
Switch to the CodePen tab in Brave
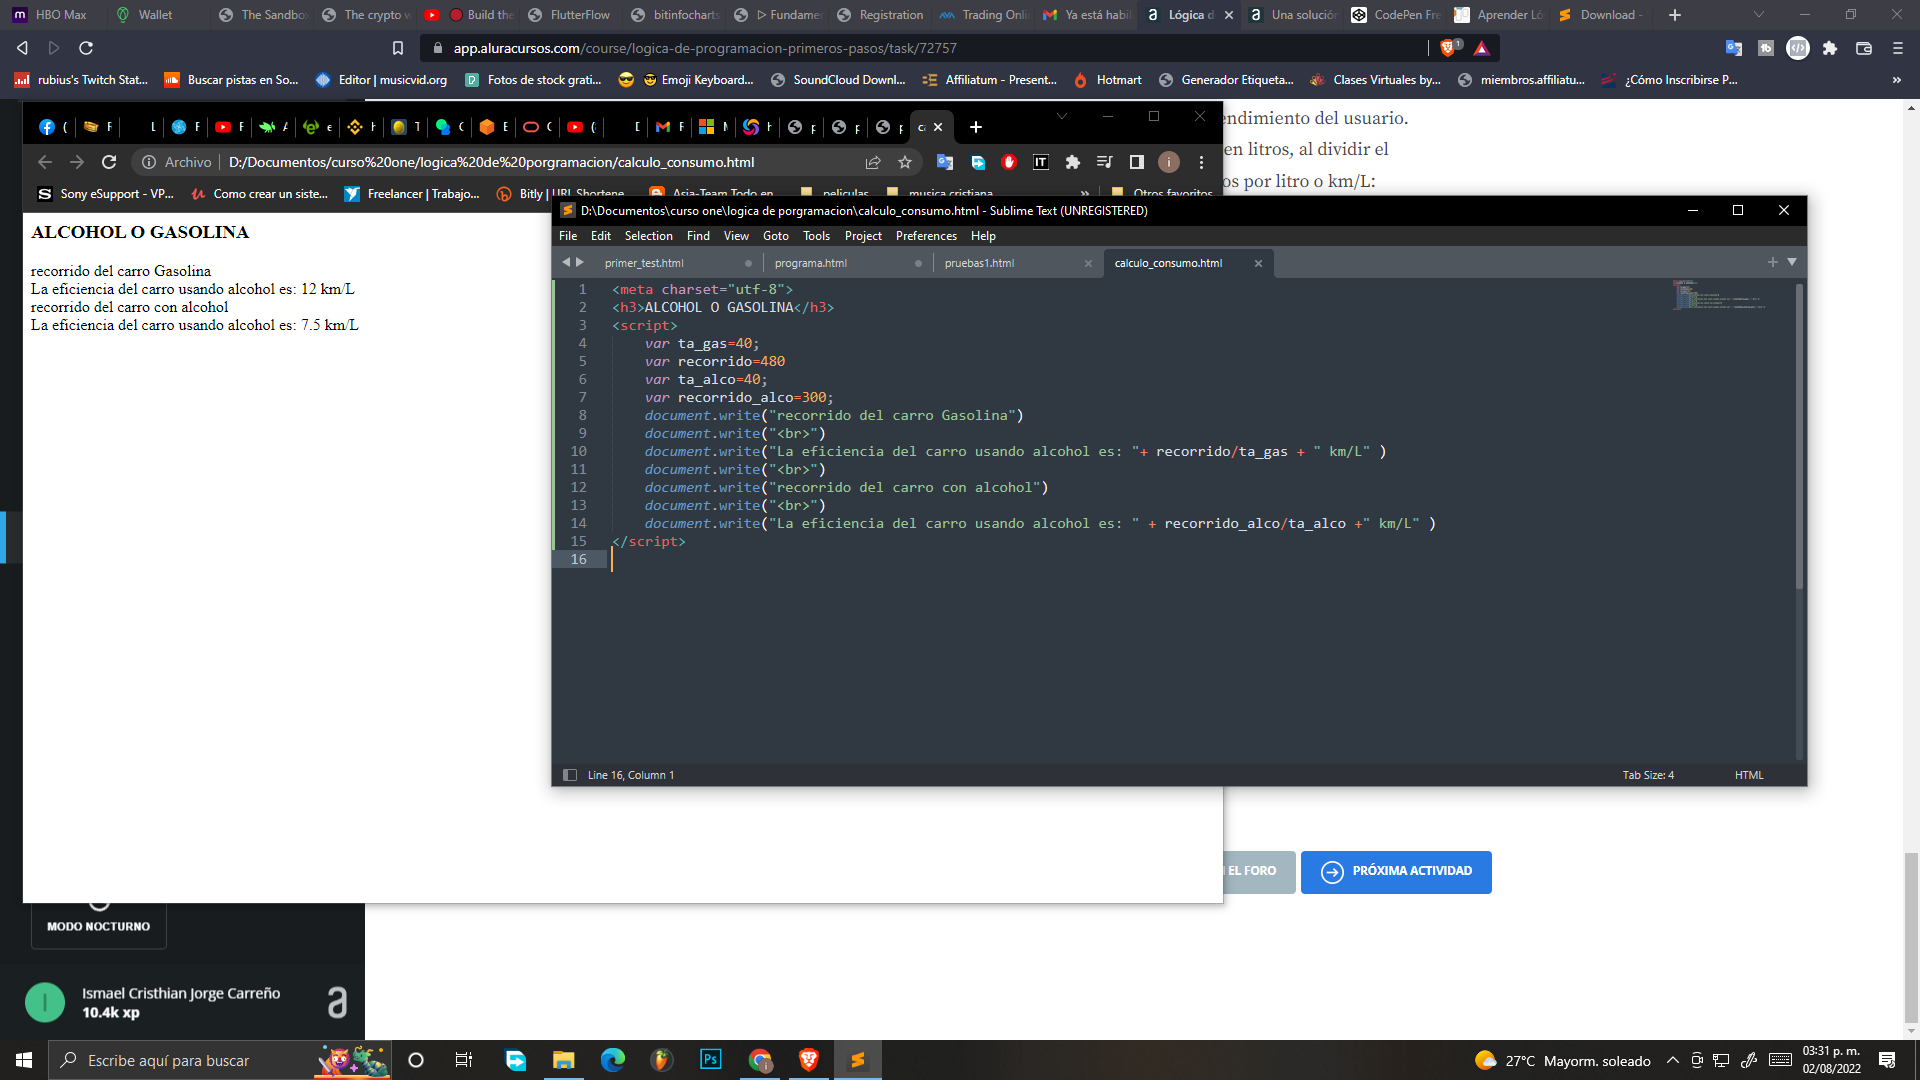[1396, 15]
